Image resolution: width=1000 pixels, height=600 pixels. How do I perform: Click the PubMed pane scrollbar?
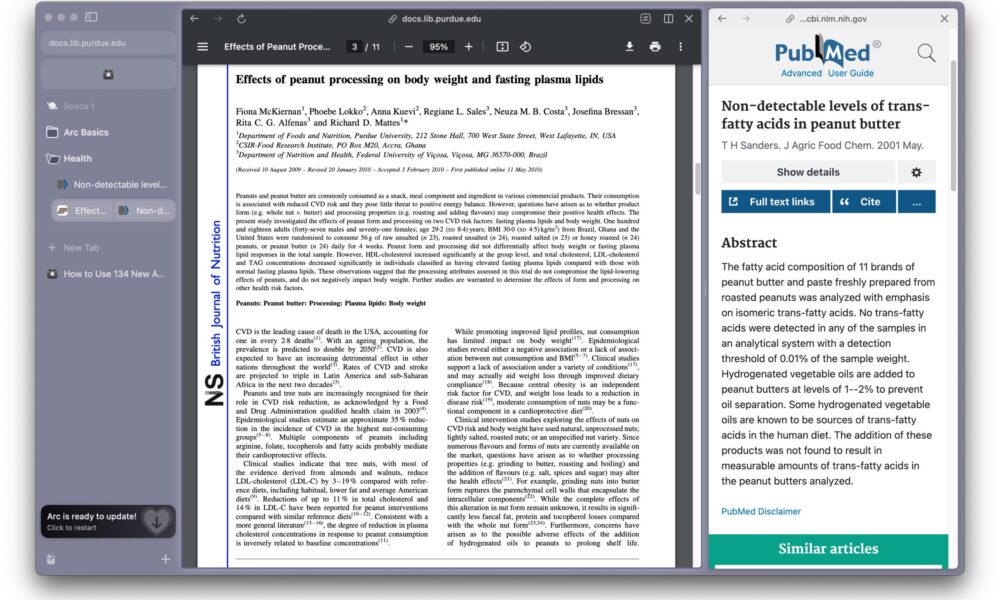(953, 126)
